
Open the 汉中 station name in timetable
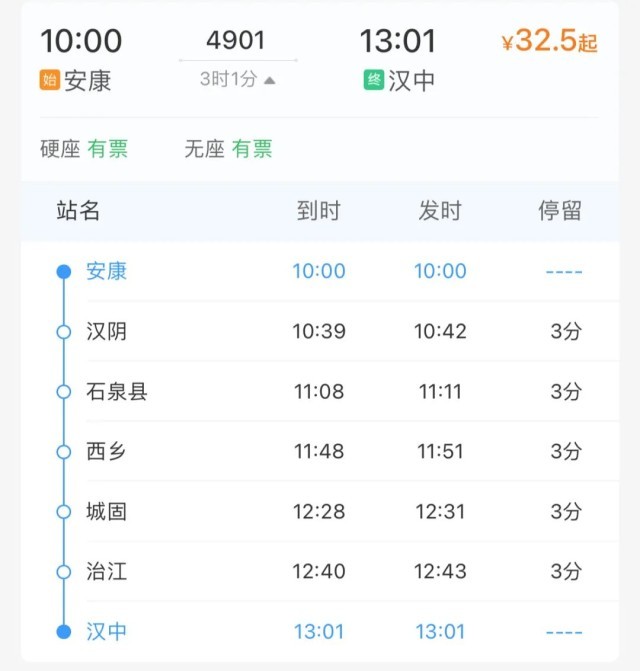tap(106, 631)
